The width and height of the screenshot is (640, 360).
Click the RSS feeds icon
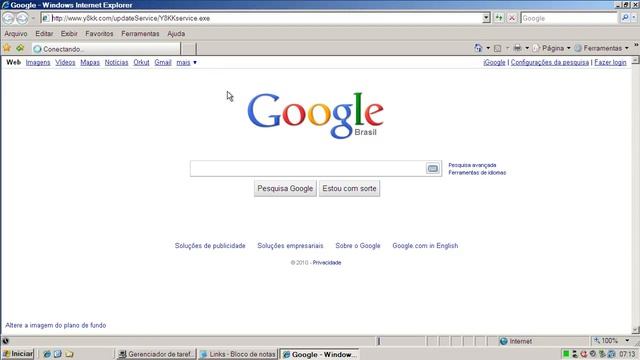point(498,48)
